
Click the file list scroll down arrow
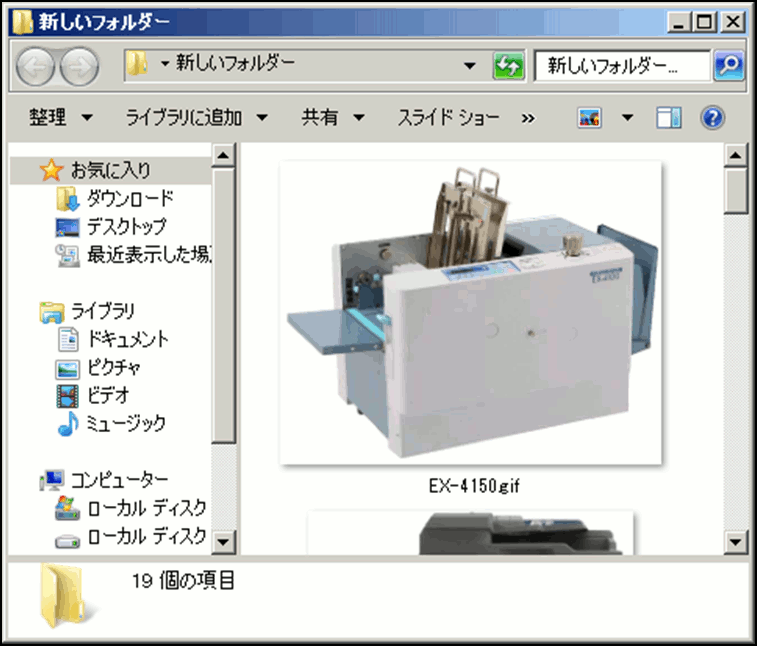[x=737, y=541]
